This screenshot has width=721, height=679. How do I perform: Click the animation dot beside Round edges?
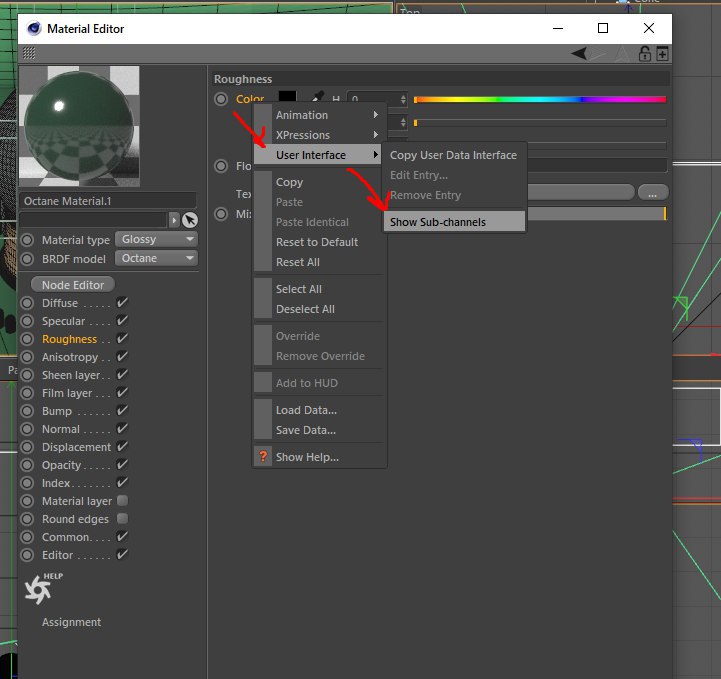point(27,519)
